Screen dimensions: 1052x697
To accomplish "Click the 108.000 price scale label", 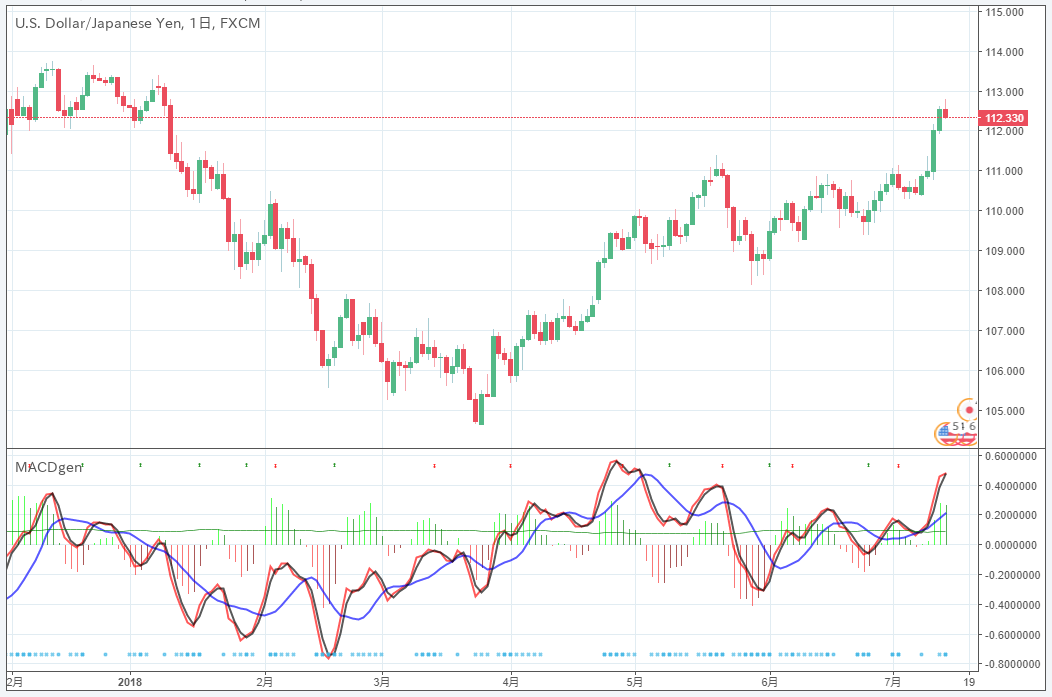I will pos(1004,291).
